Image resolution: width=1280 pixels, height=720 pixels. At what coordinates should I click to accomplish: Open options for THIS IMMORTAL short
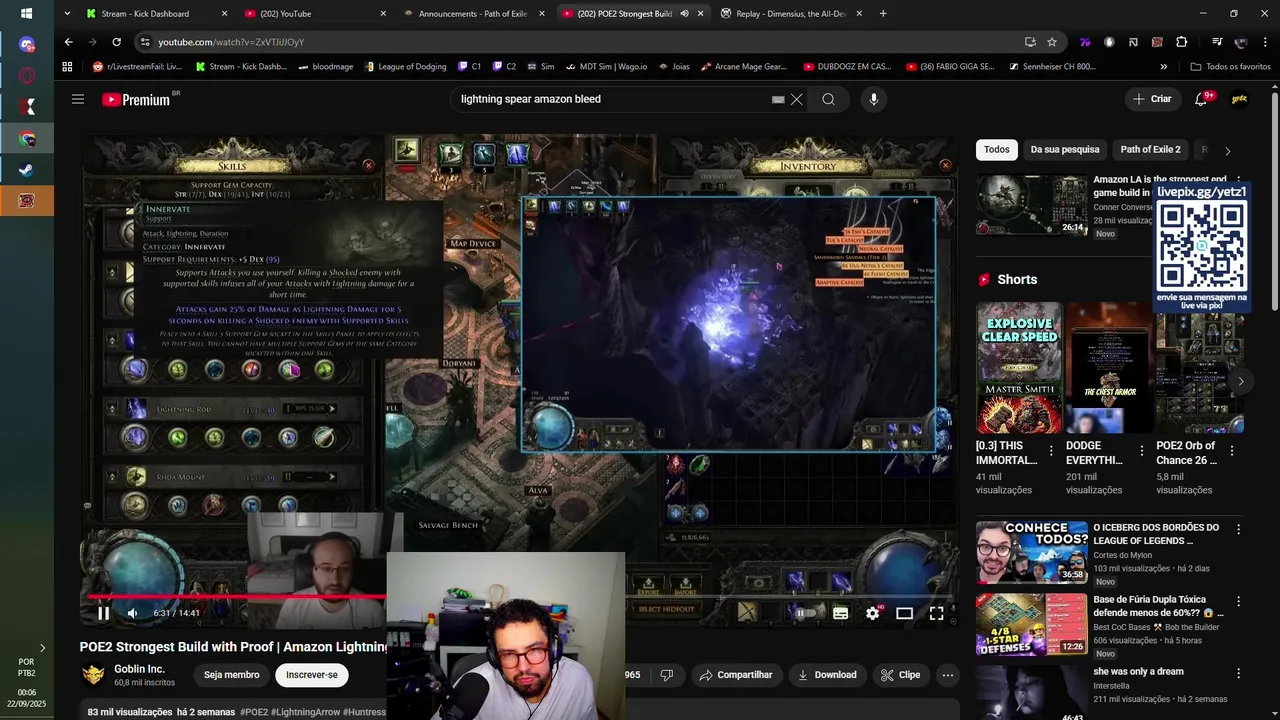pyautogui.click(x=1051, y=451)
